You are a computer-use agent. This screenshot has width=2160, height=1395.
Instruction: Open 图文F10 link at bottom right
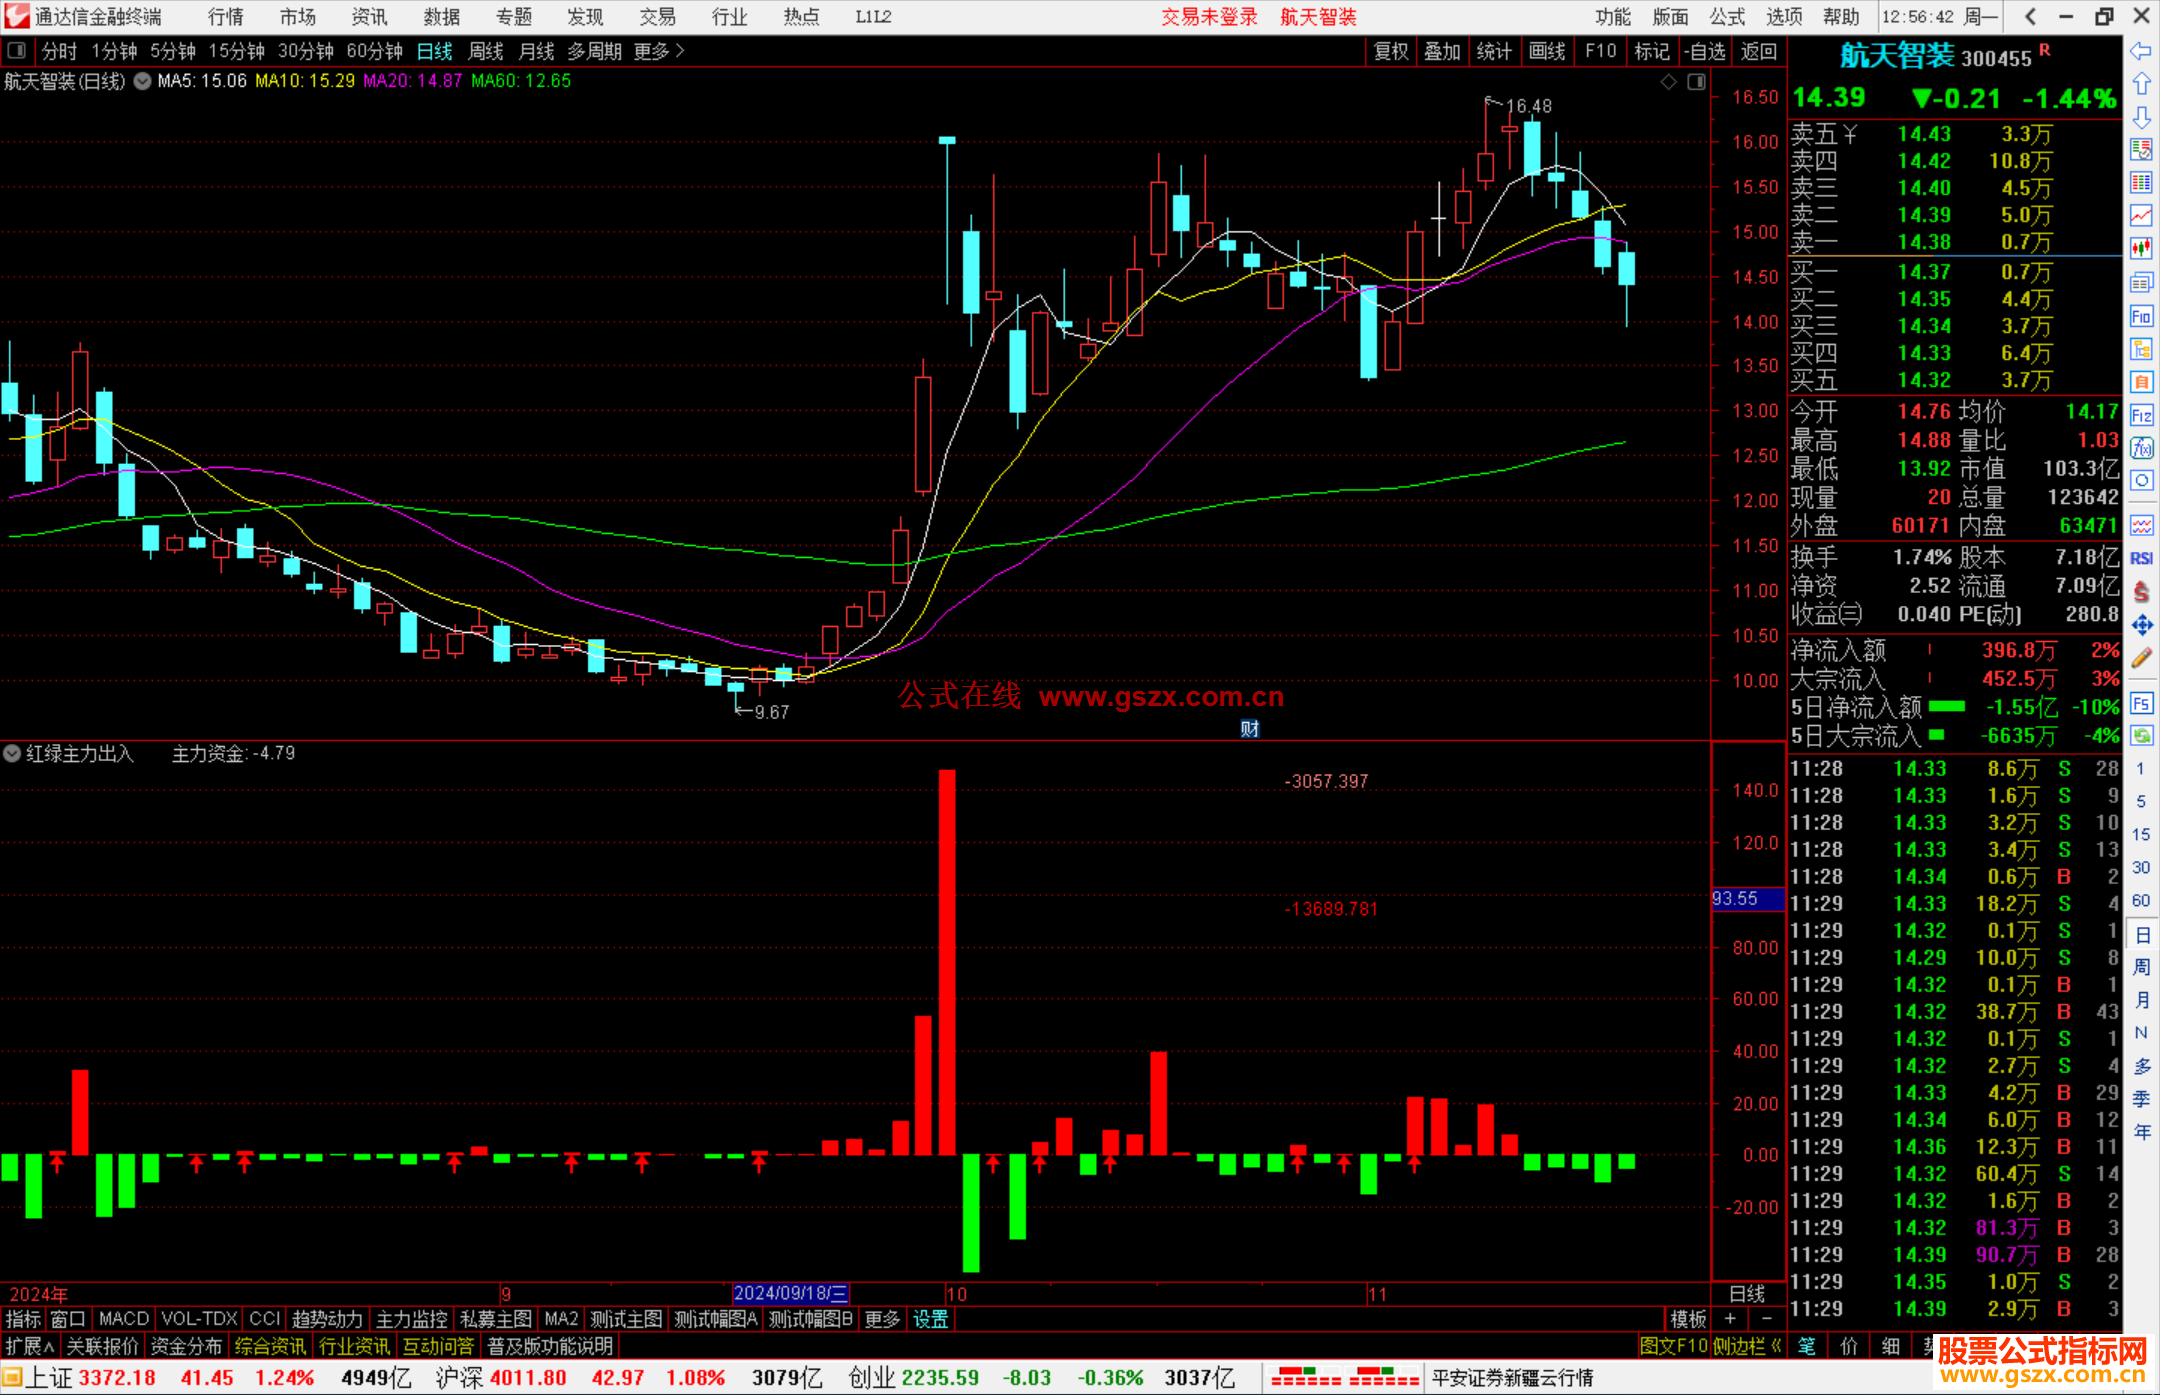(x=1674, y=1346)
